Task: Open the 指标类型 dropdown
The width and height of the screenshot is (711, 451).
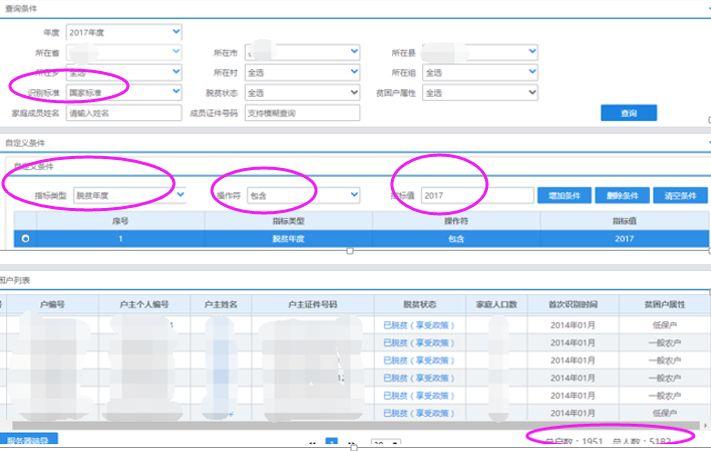Action: 130,196
